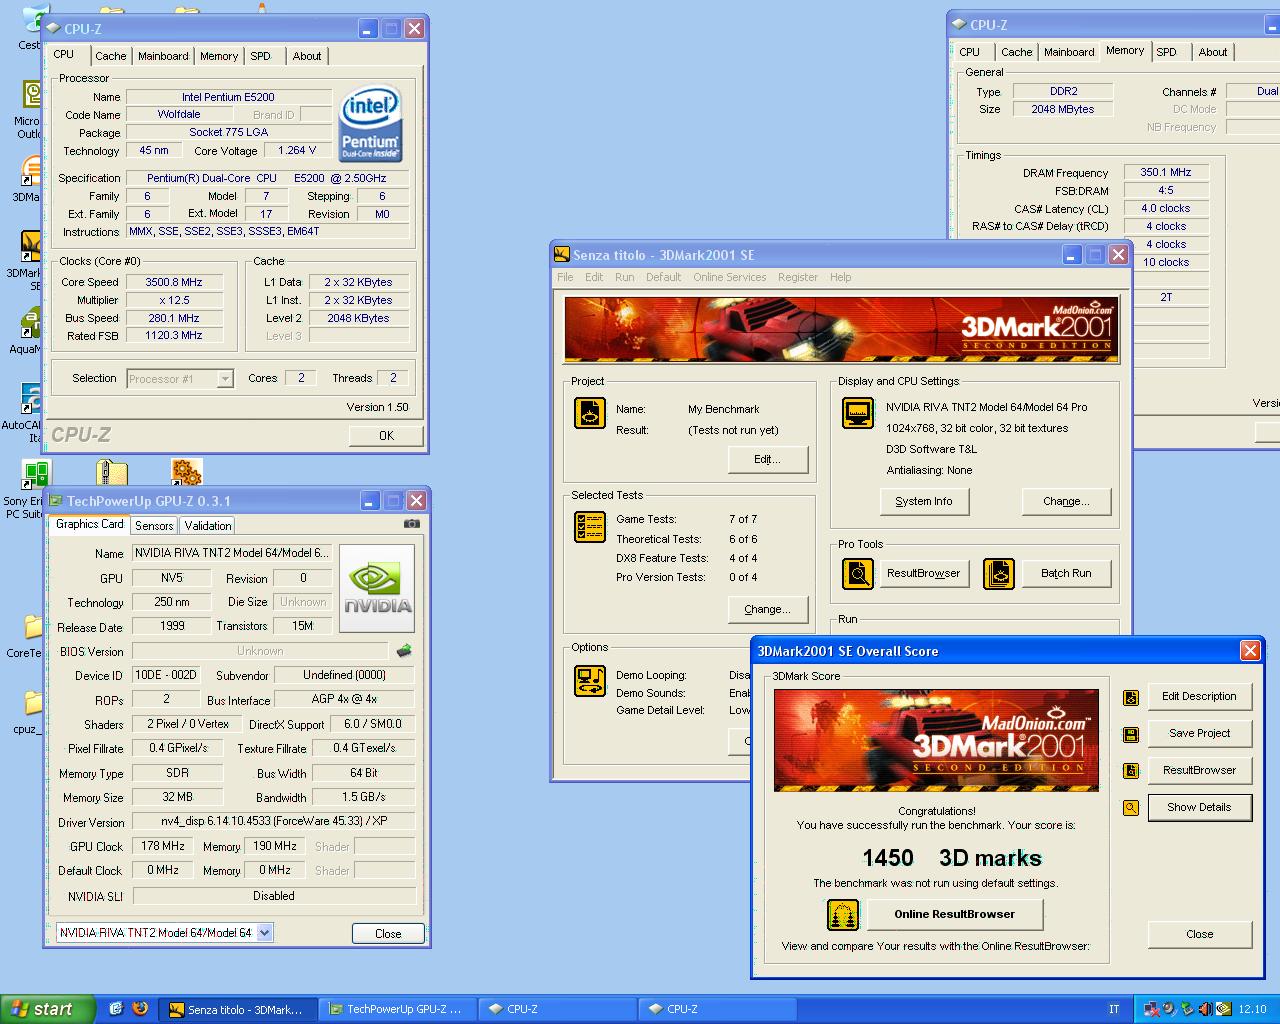Click the Edit Description icon in score dialog

(x=1131, y=698)
